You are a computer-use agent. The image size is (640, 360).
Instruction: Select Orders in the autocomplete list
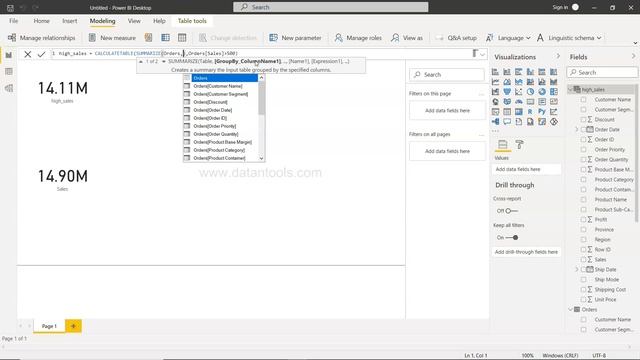point(220,78)
